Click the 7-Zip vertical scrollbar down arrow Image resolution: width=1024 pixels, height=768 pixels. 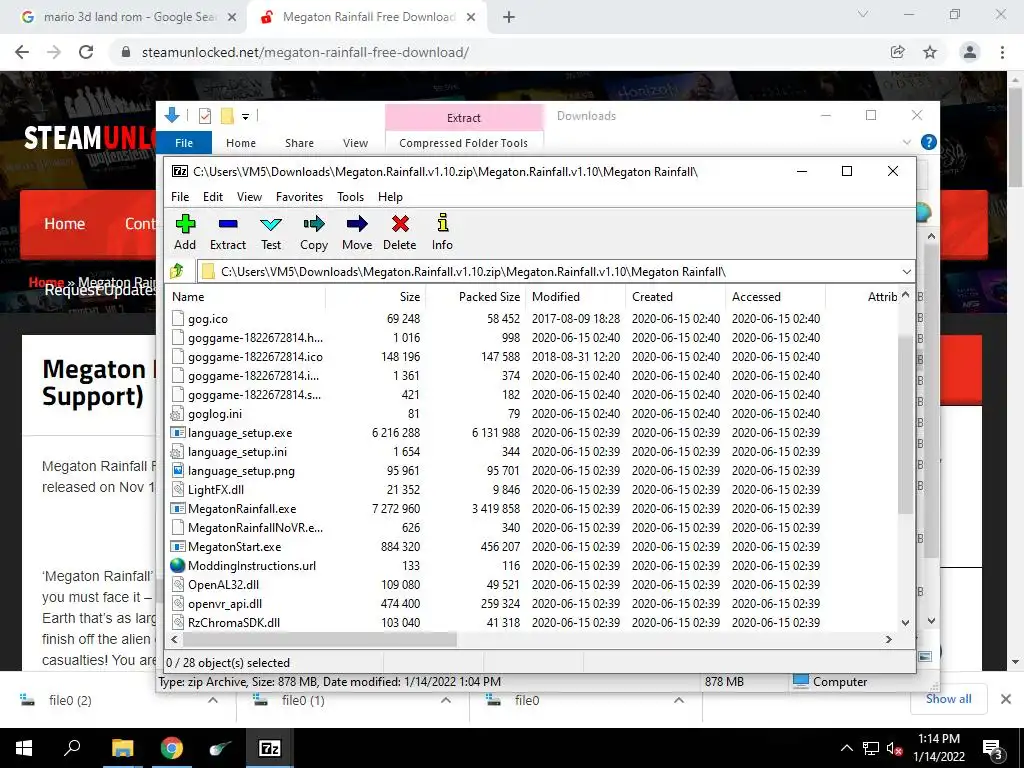click(x=905, y=622)
